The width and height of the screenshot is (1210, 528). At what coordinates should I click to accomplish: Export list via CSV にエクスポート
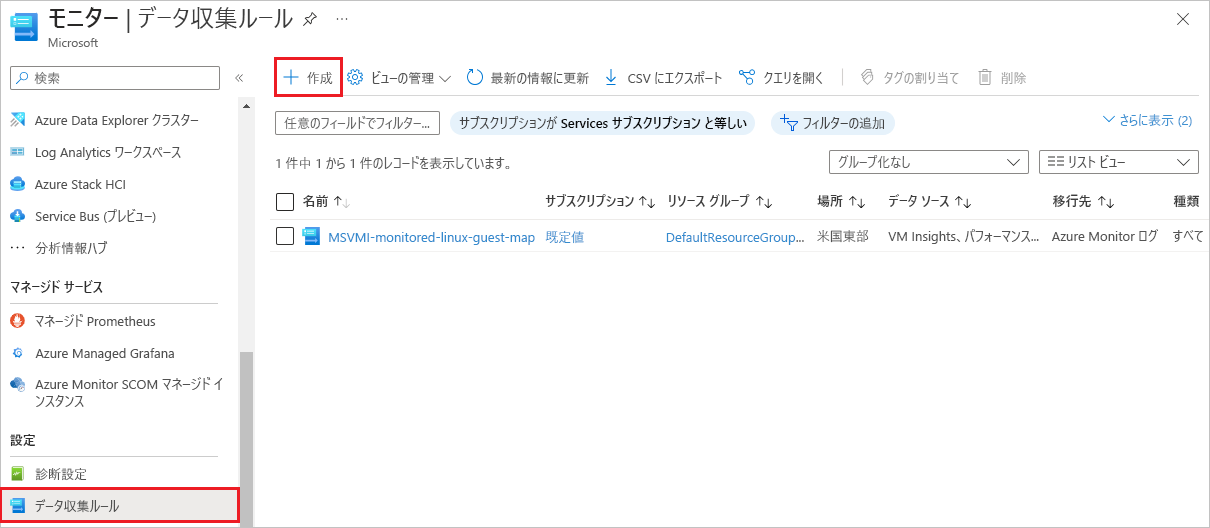[663, 78]
